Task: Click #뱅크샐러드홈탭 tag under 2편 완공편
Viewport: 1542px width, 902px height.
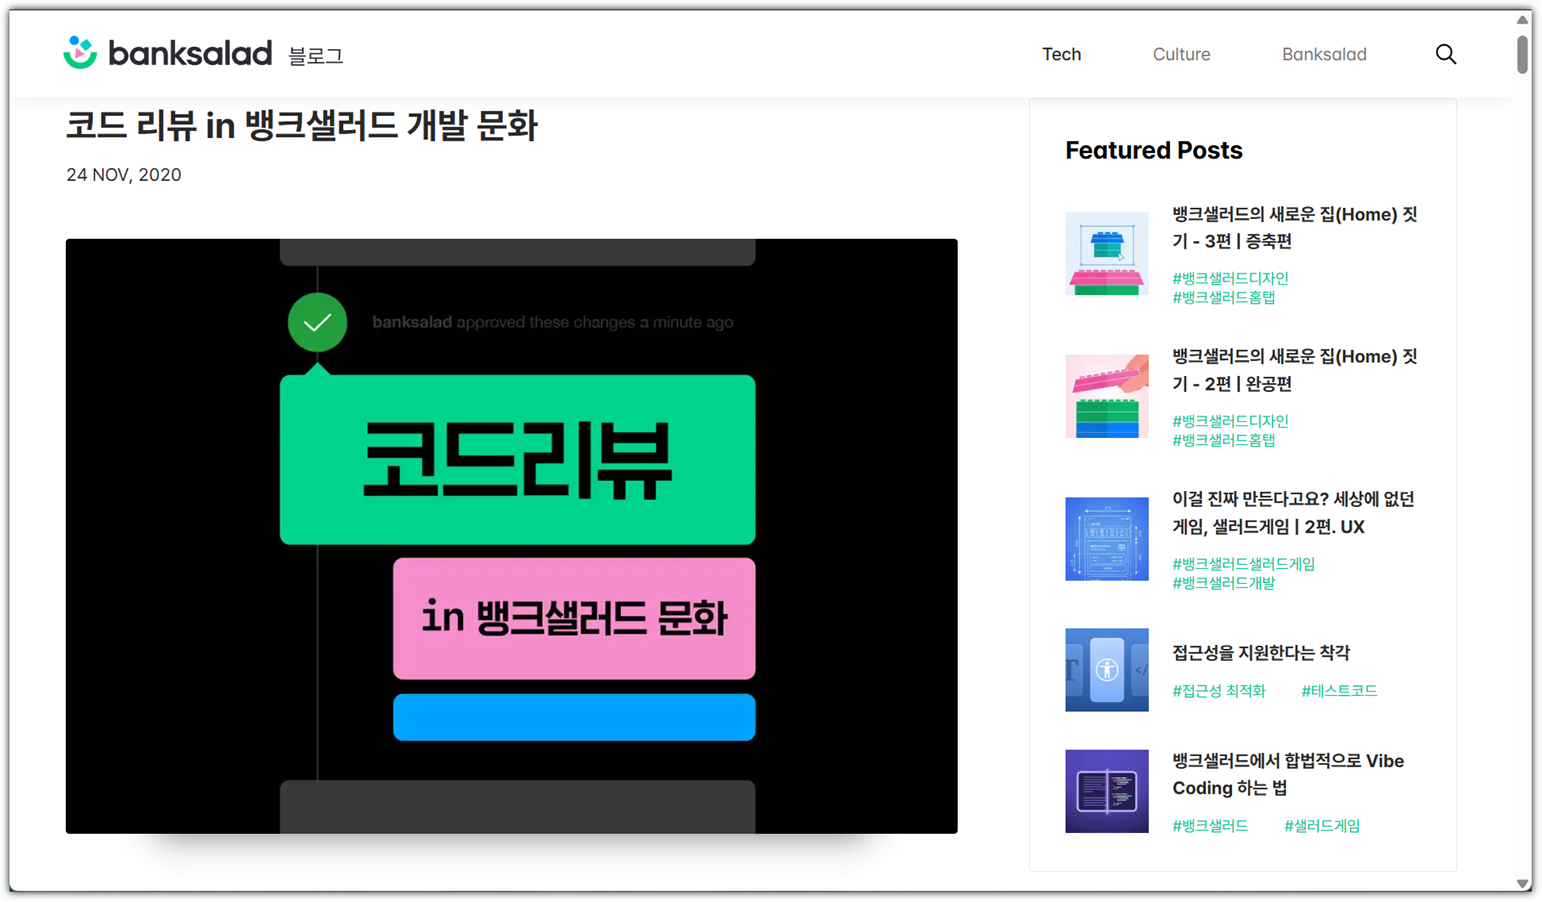Action: (1224, 440)
